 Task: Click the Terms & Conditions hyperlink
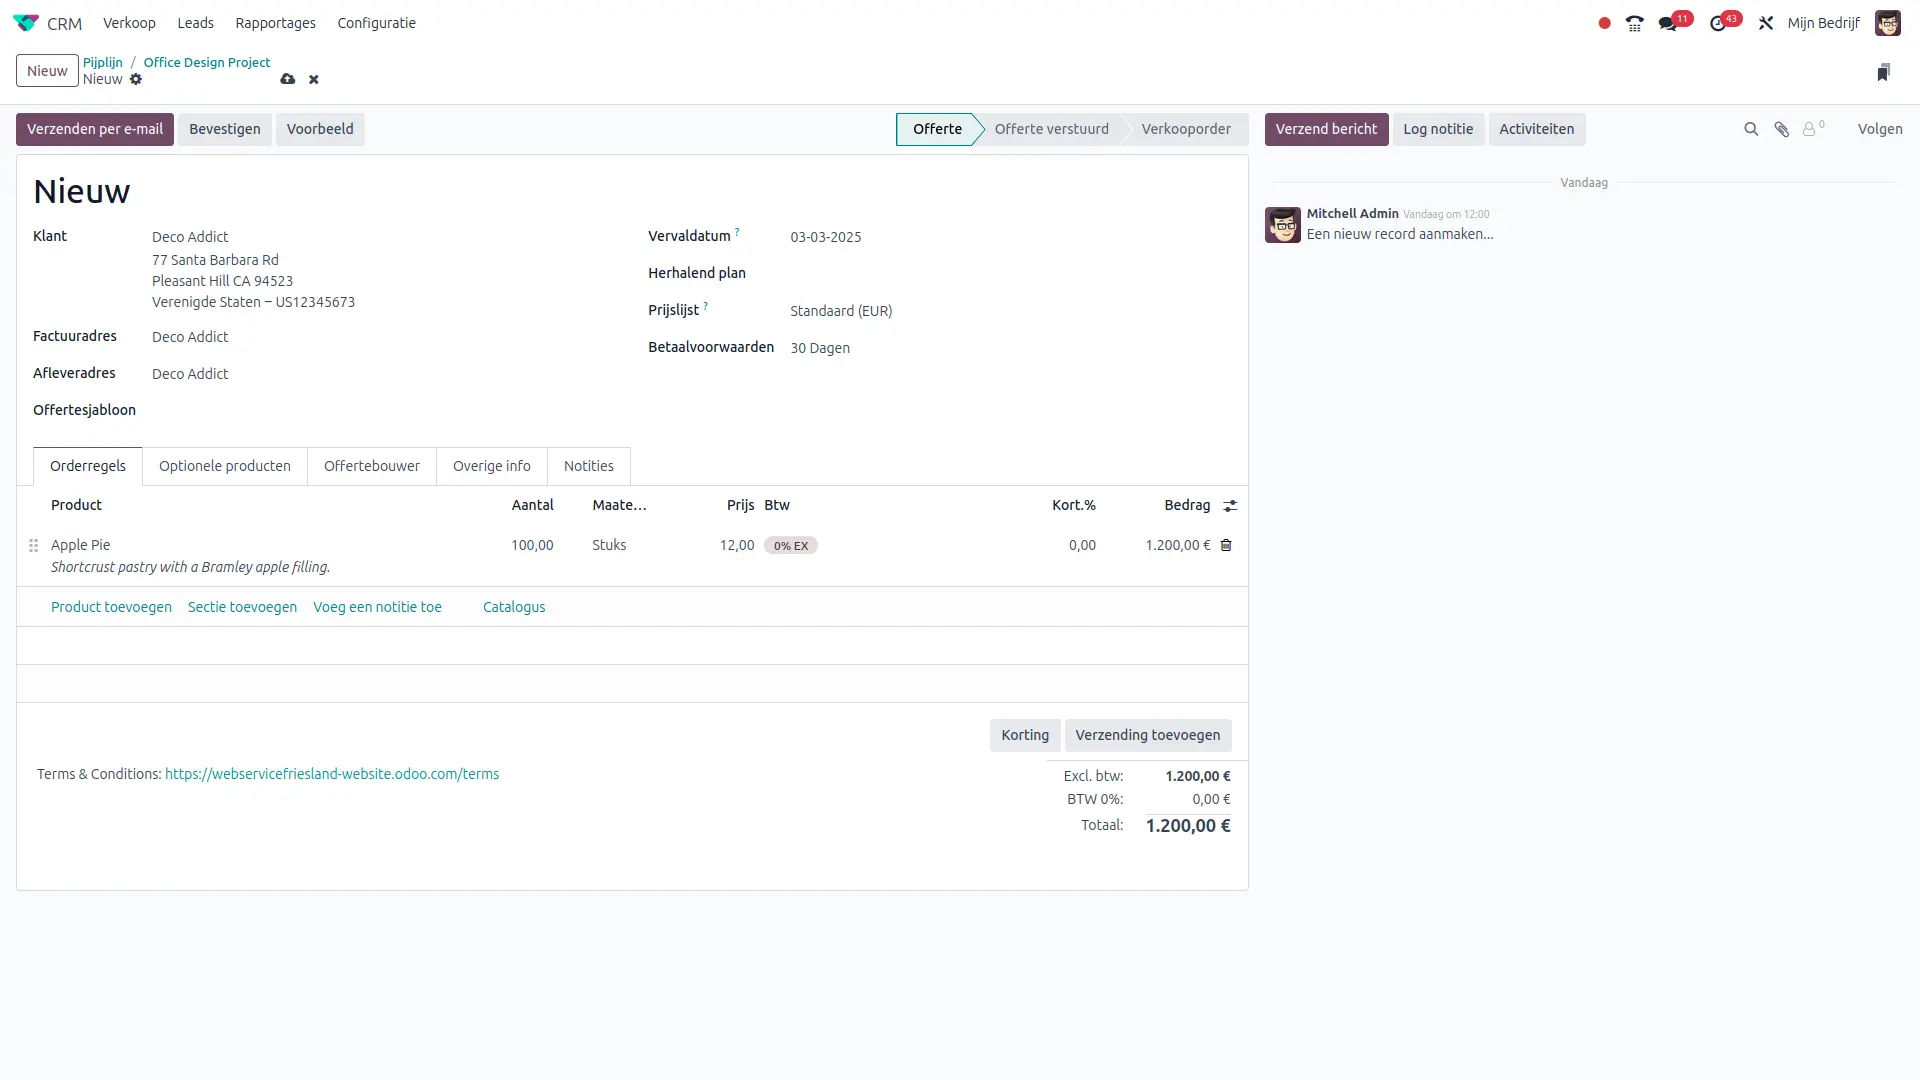[x=331, y=773]
